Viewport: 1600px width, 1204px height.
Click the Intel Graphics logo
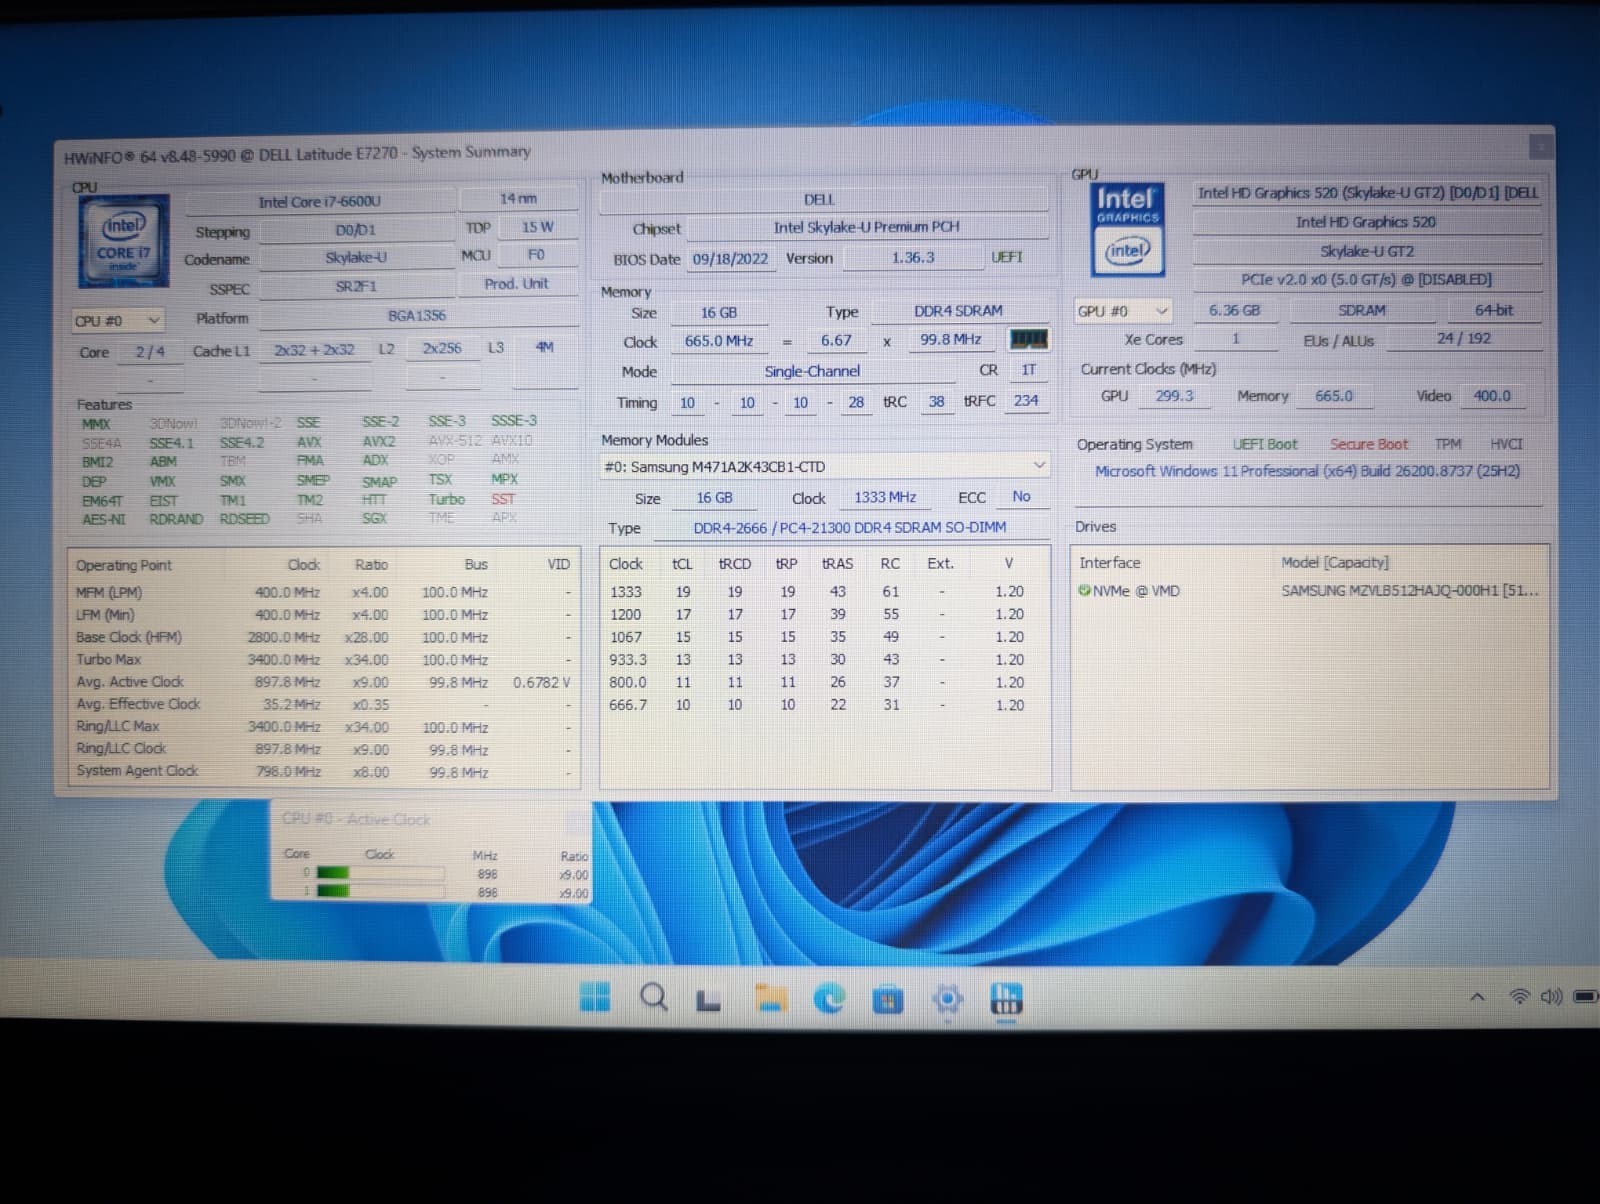(1127, 229)
